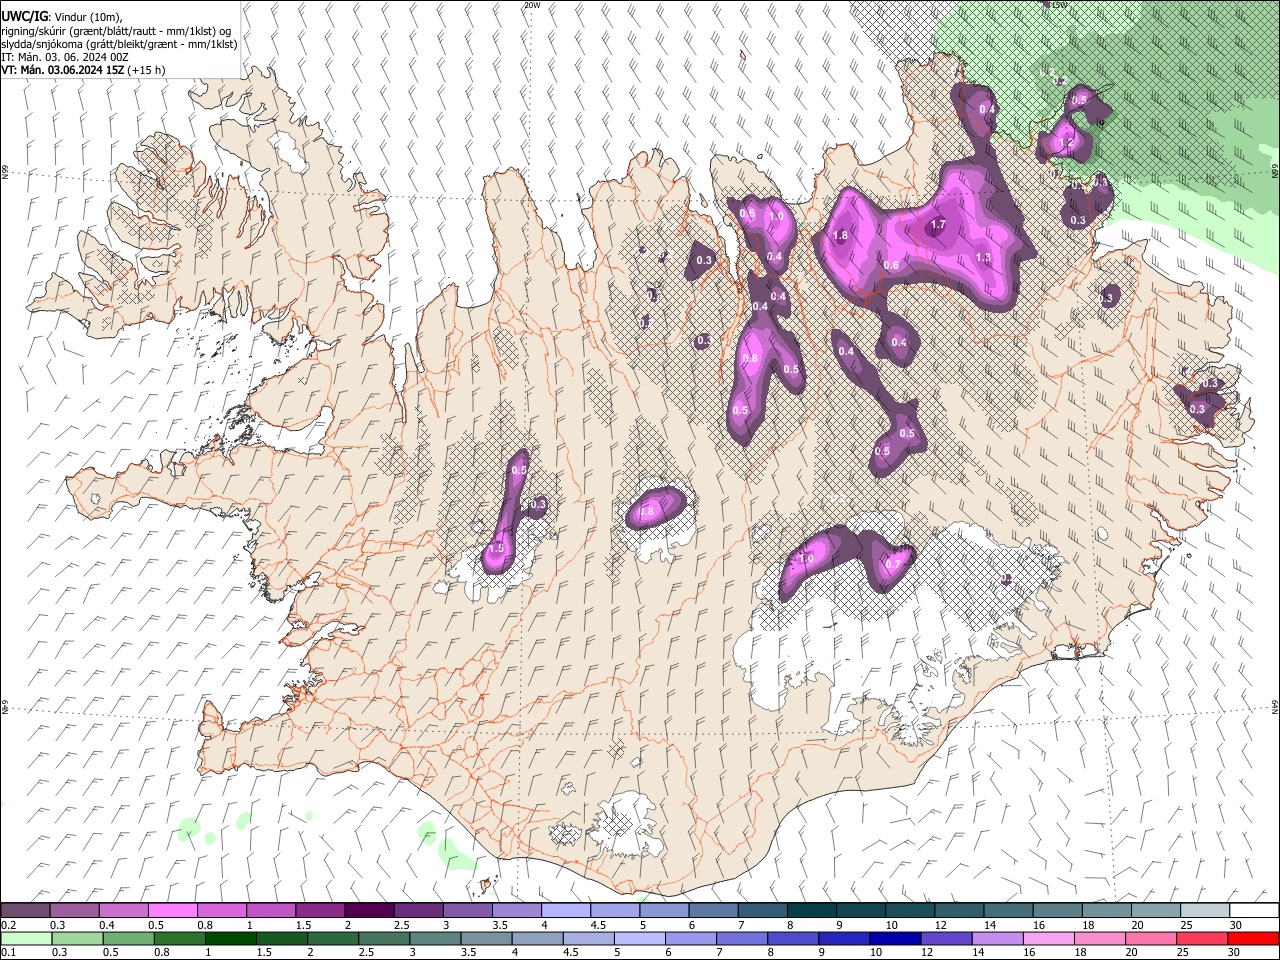The height and width of the screenshot is (960, 1280).
Task: Click the 20W longitude label
Action: point(532,5)
